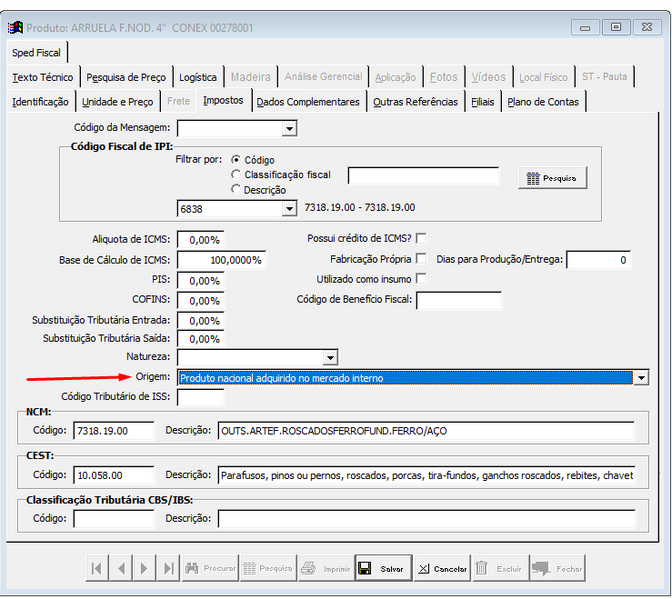Click the Procurar binoculars button
Image resolution: width=672 pixels, height=599 pixels.
(x=210, y=568)
